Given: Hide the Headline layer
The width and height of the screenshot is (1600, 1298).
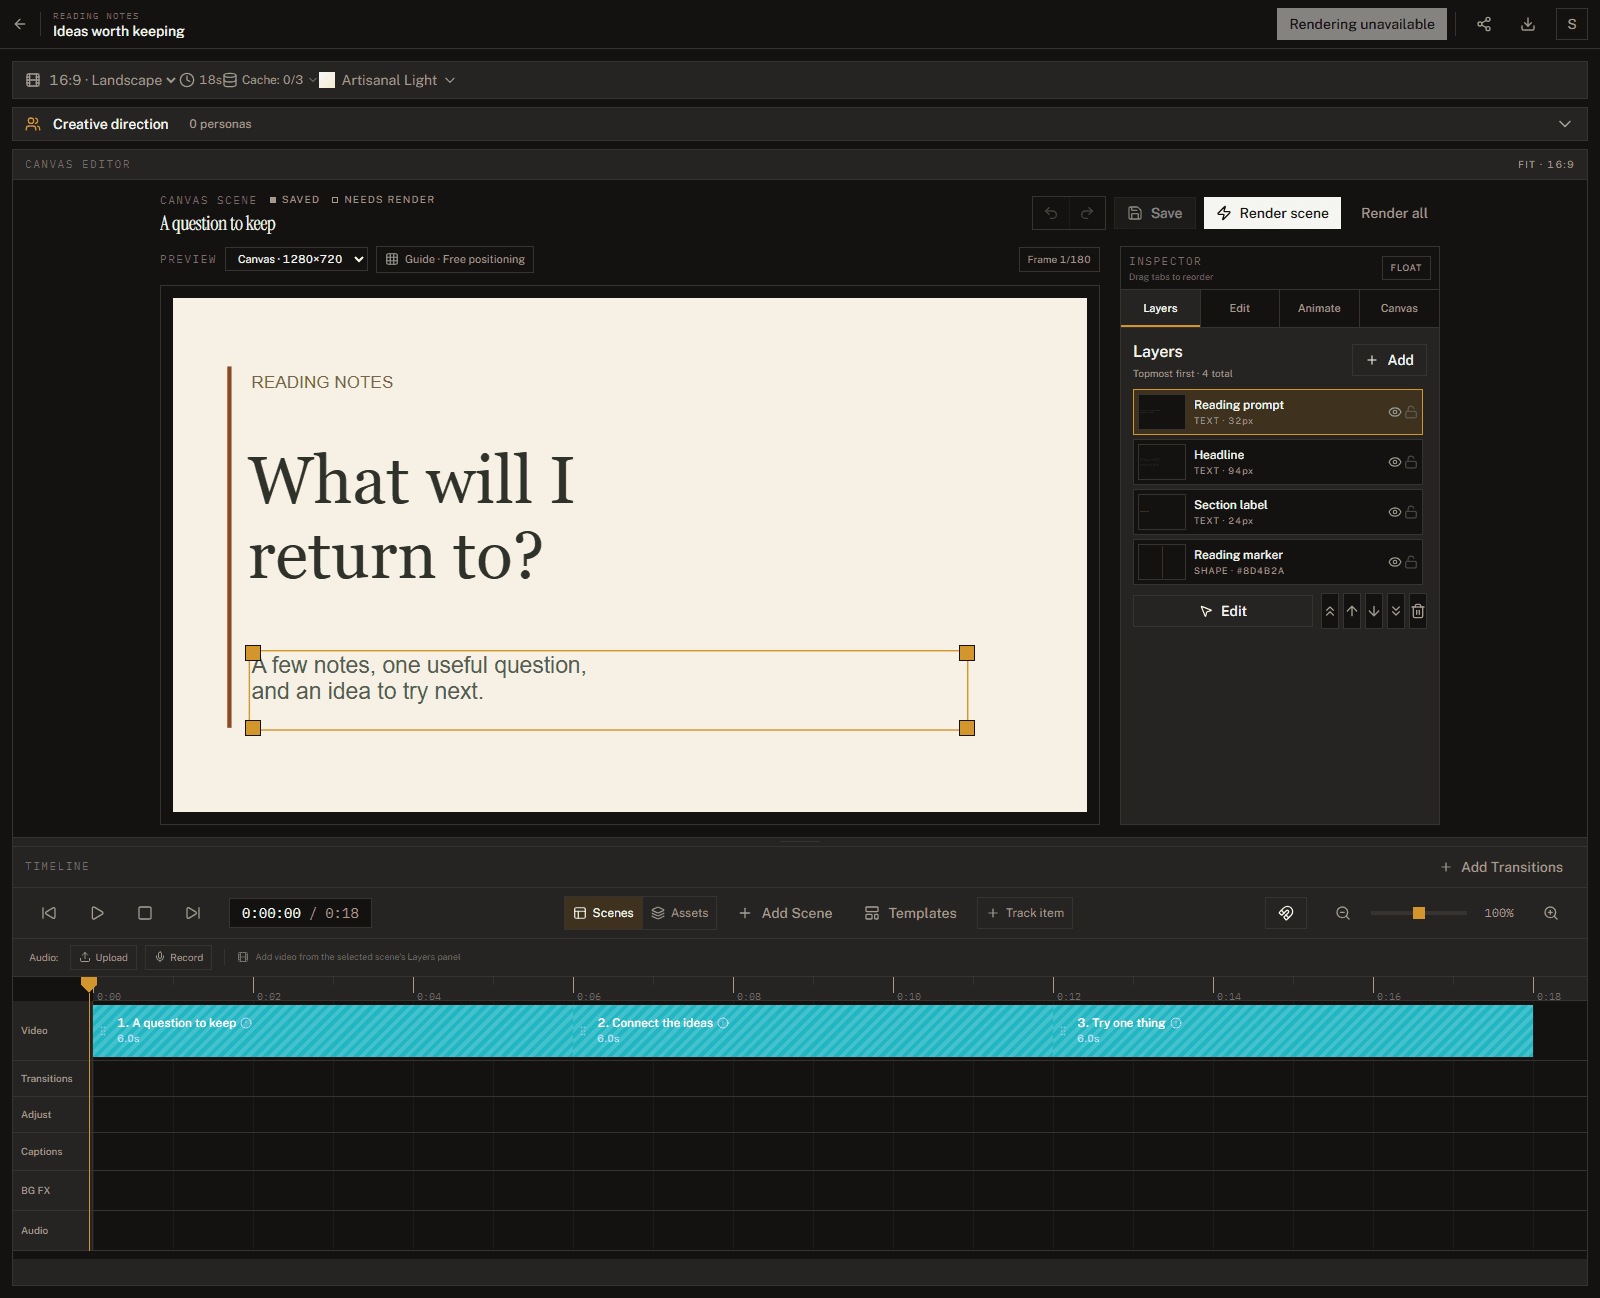Looking at the screenshot, I should point(1395,462).
